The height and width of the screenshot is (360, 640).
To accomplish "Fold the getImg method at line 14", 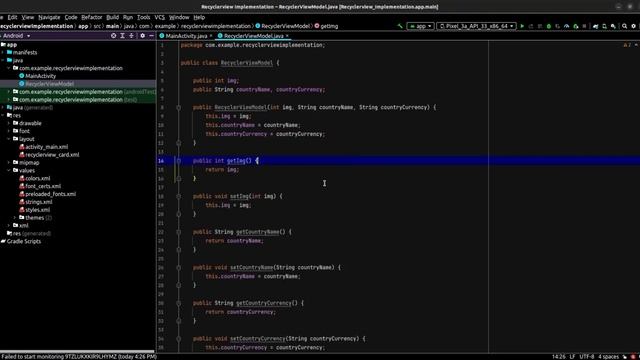I will click(178, 161).
